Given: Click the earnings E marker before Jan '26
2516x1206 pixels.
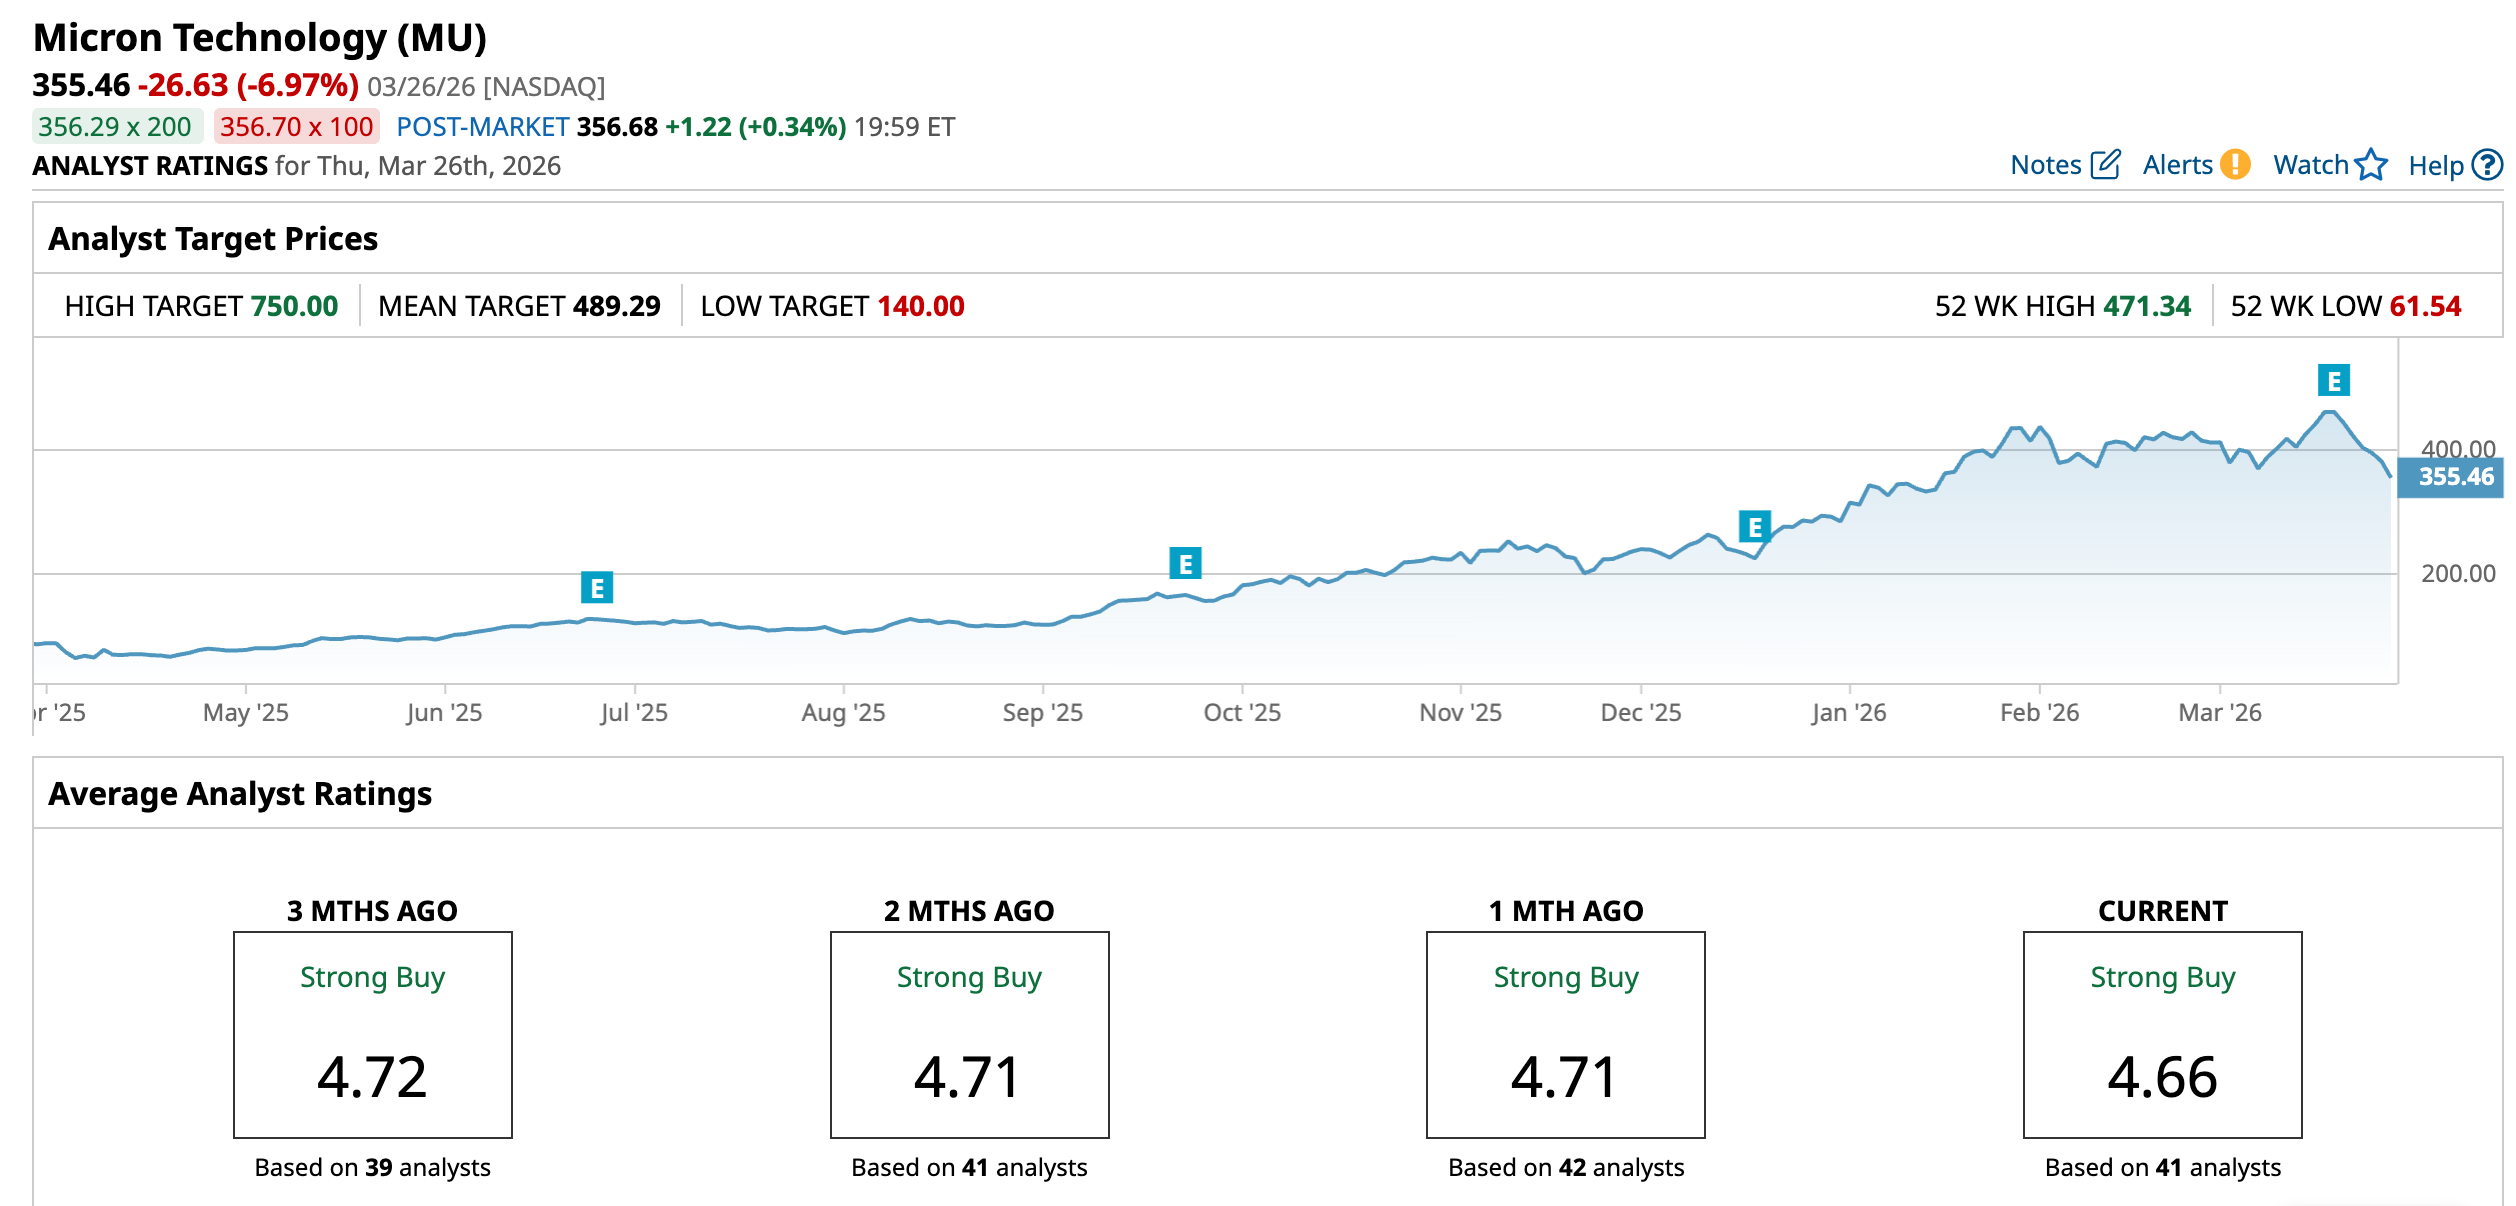Looking at the screenshot, I should coord(1755,527).
